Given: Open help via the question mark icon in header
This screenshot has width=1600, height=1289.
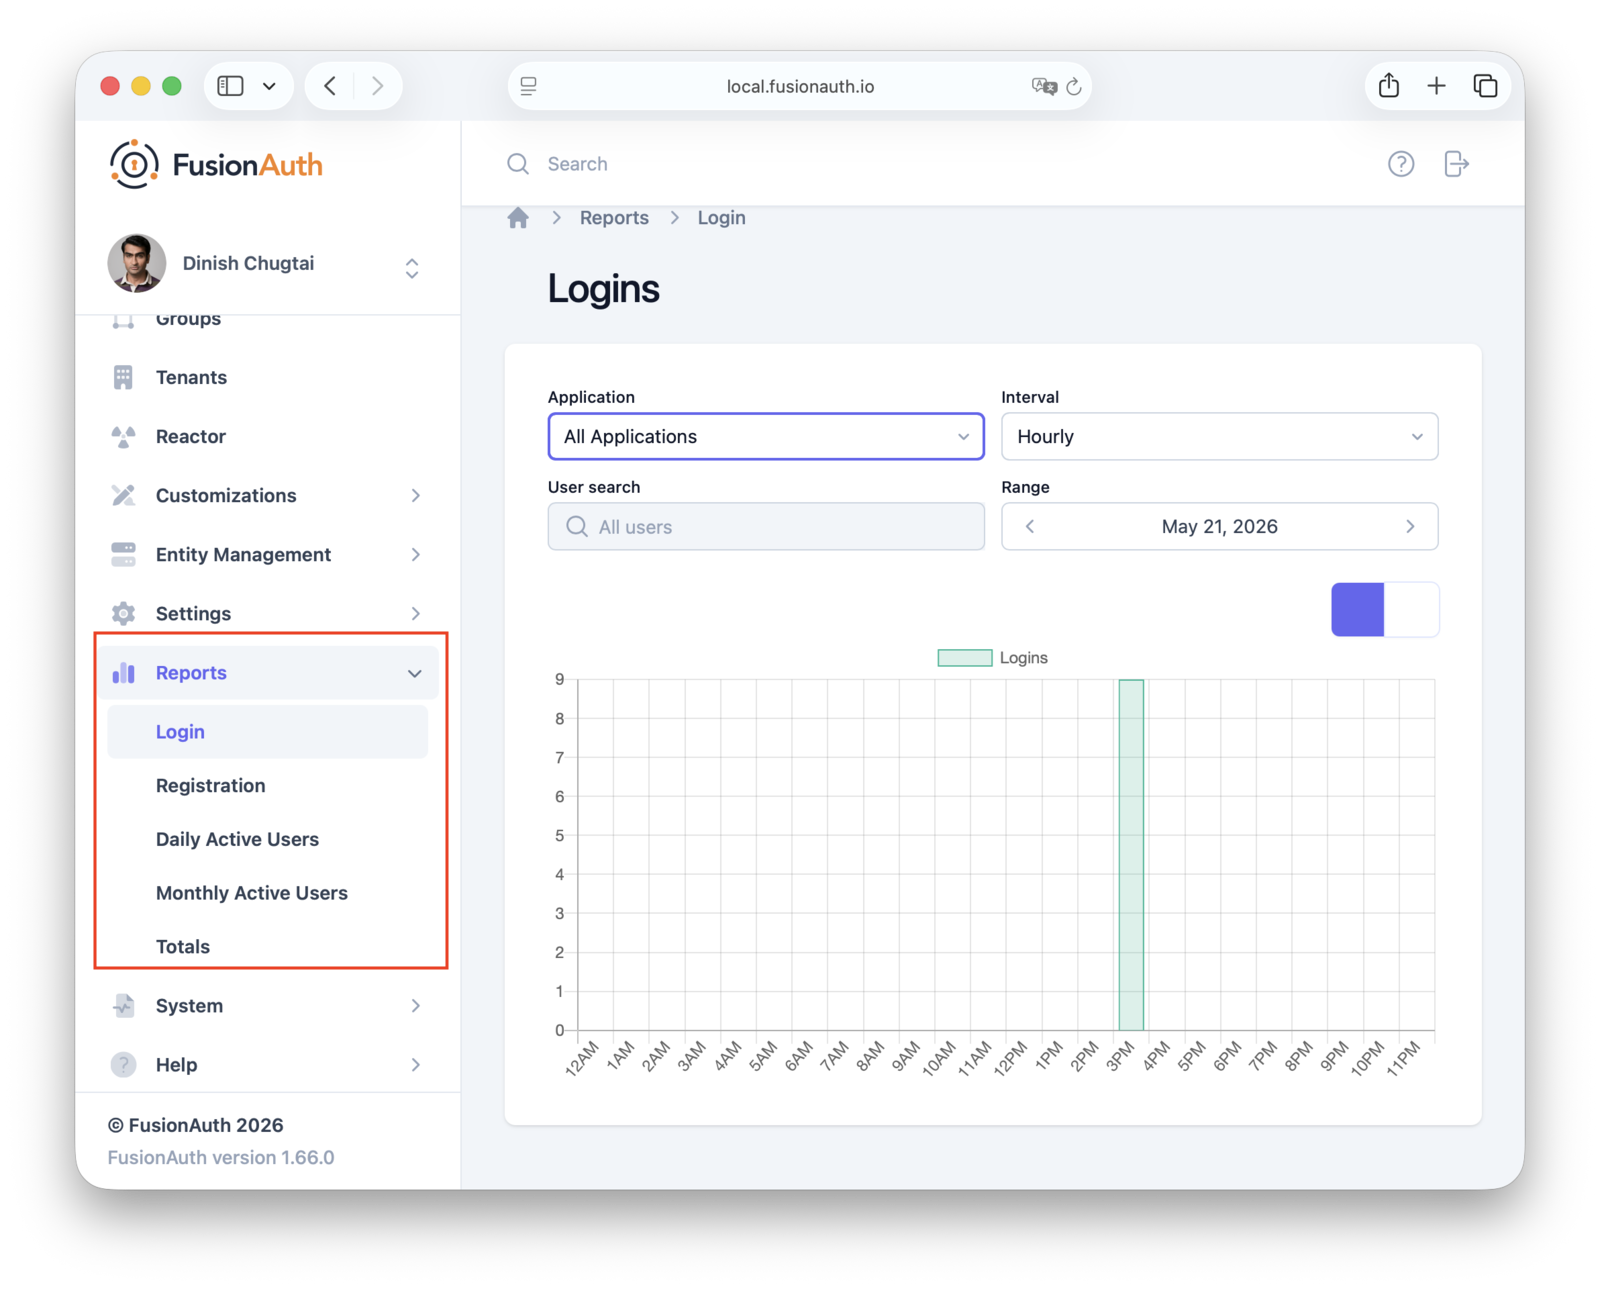Looking at the screenshot, I should pyautogui.click(x=1401, y=164).
